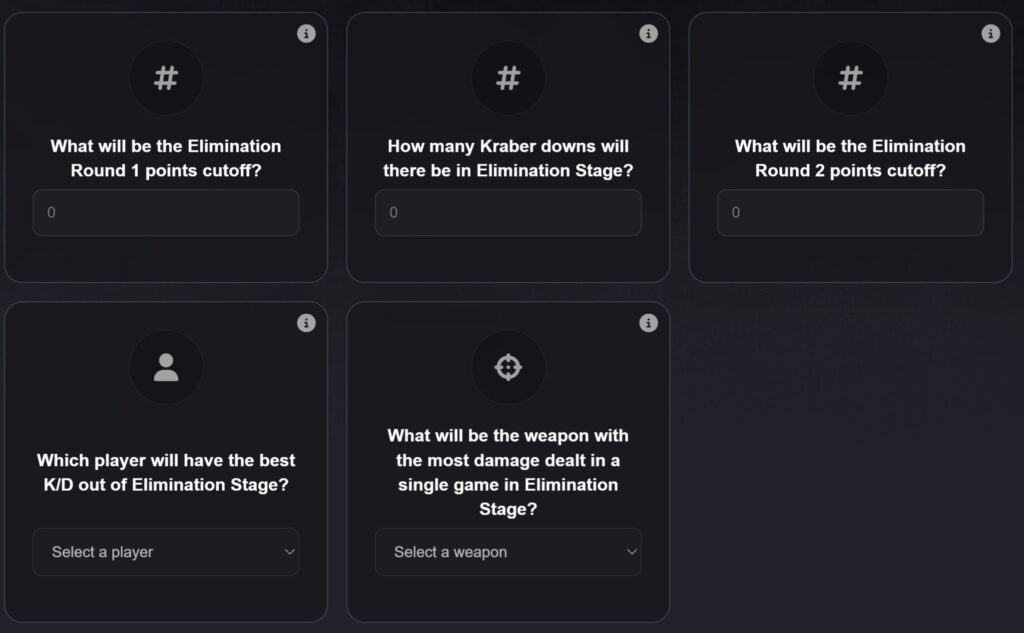Focus the Kraber downs number input
The width and height of the screenshot is (1024, 633).
tap(508, 213)
